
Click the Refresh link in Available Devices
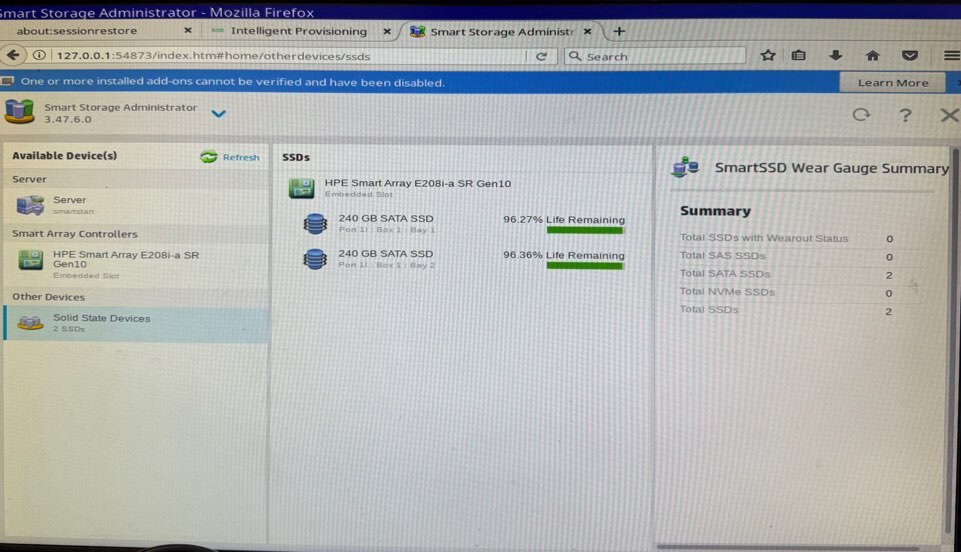click(241, 157)
